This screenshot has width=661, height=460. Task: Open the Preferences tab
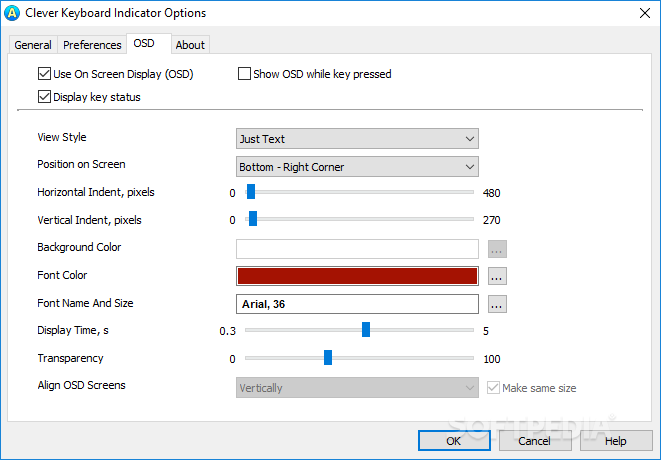click(92, 45)
